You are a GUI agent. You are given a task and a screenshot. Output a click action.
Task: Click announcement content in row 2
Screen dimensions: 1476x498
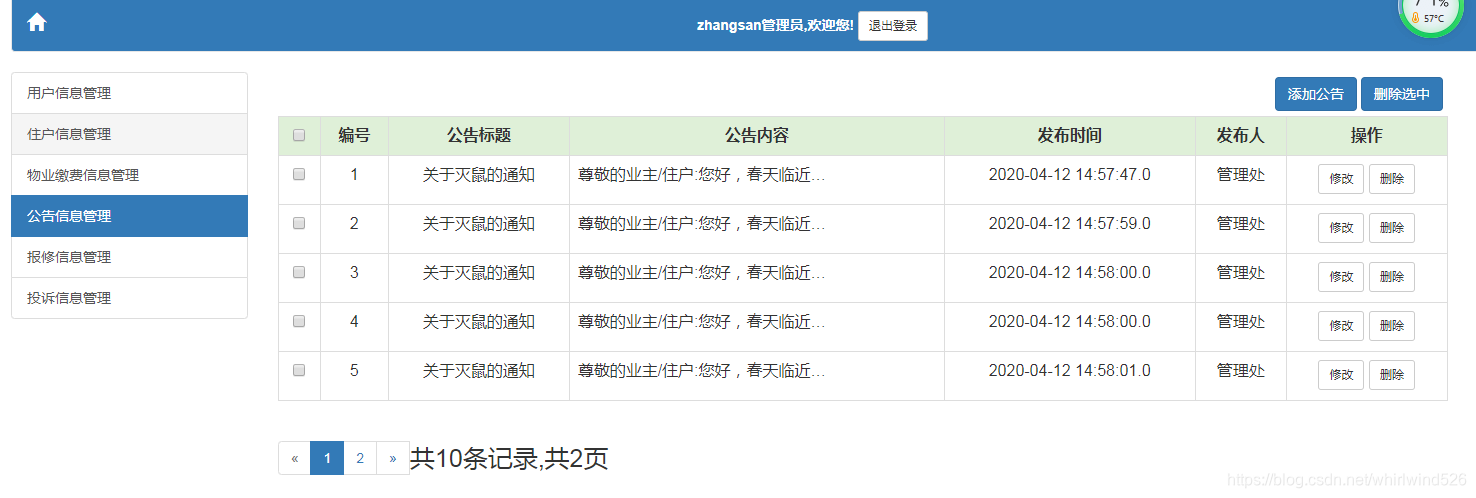coord(702,224)
